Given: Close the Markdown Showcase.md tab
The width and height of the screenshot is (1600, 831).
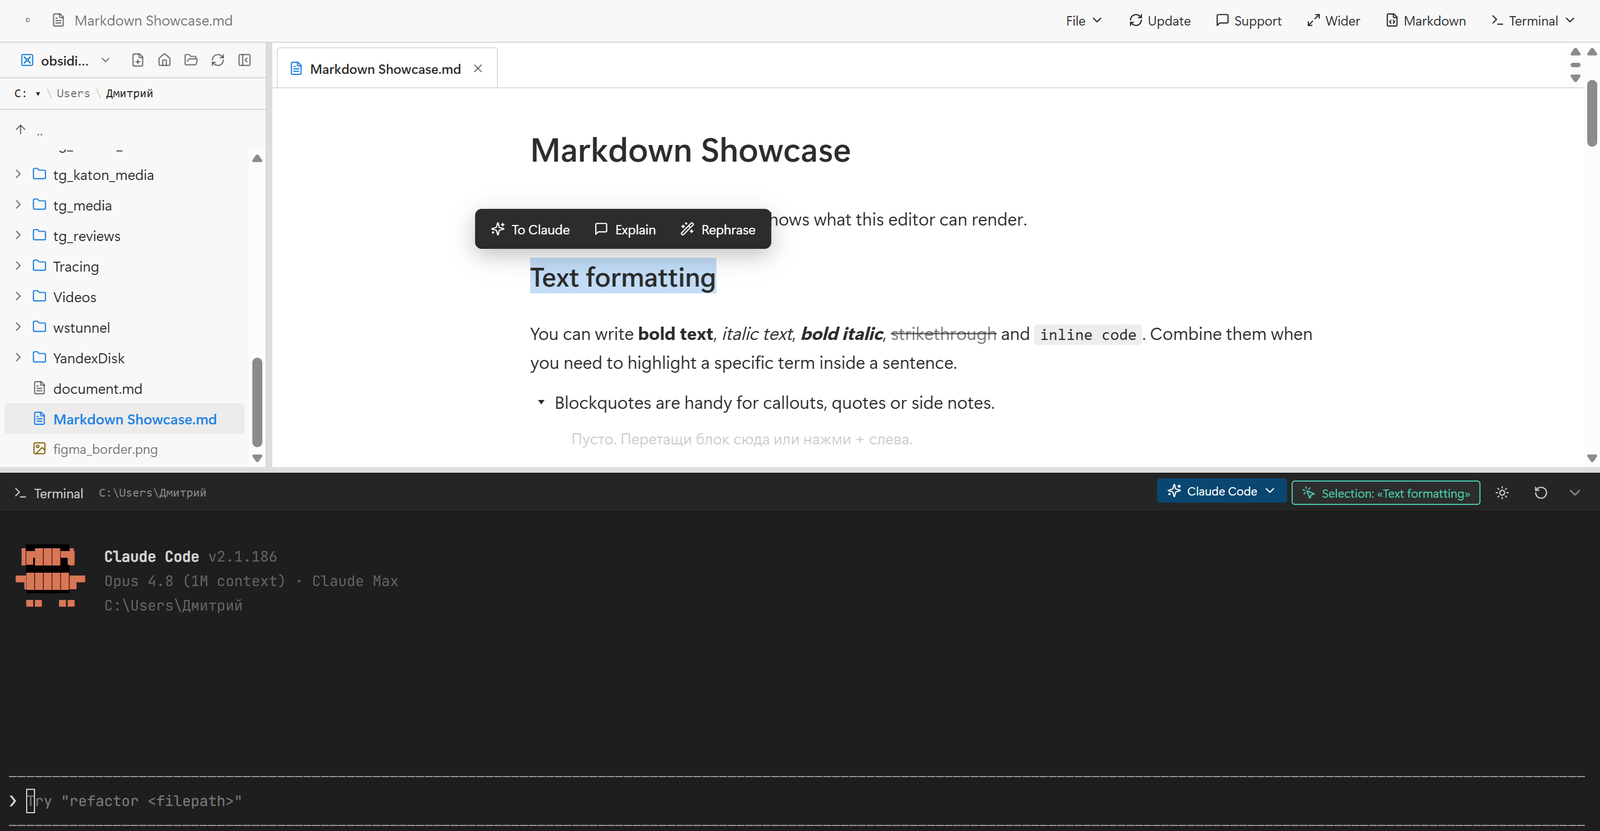Looking at the screenshot, I should (x=478, y=69).
